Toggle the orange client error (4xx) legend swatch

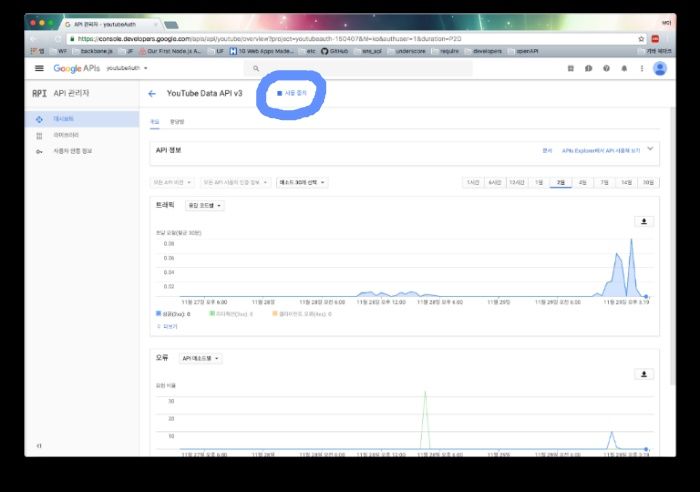(x=275, y=313)
